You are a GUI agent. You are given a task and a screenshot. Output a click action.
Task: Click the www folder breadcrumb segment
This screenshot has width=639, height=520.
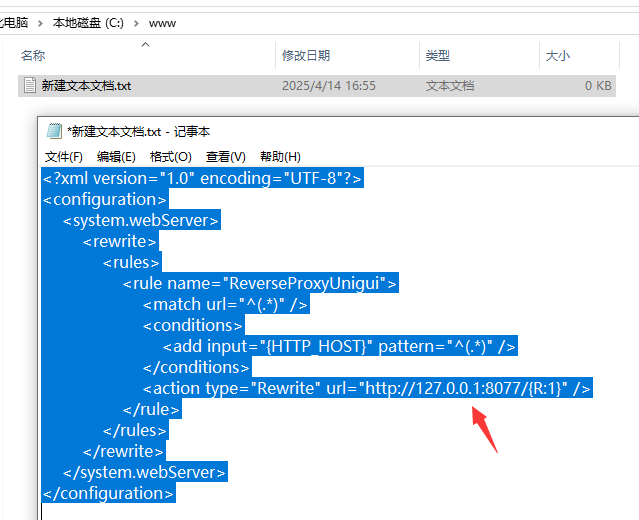tap(162, 21)
